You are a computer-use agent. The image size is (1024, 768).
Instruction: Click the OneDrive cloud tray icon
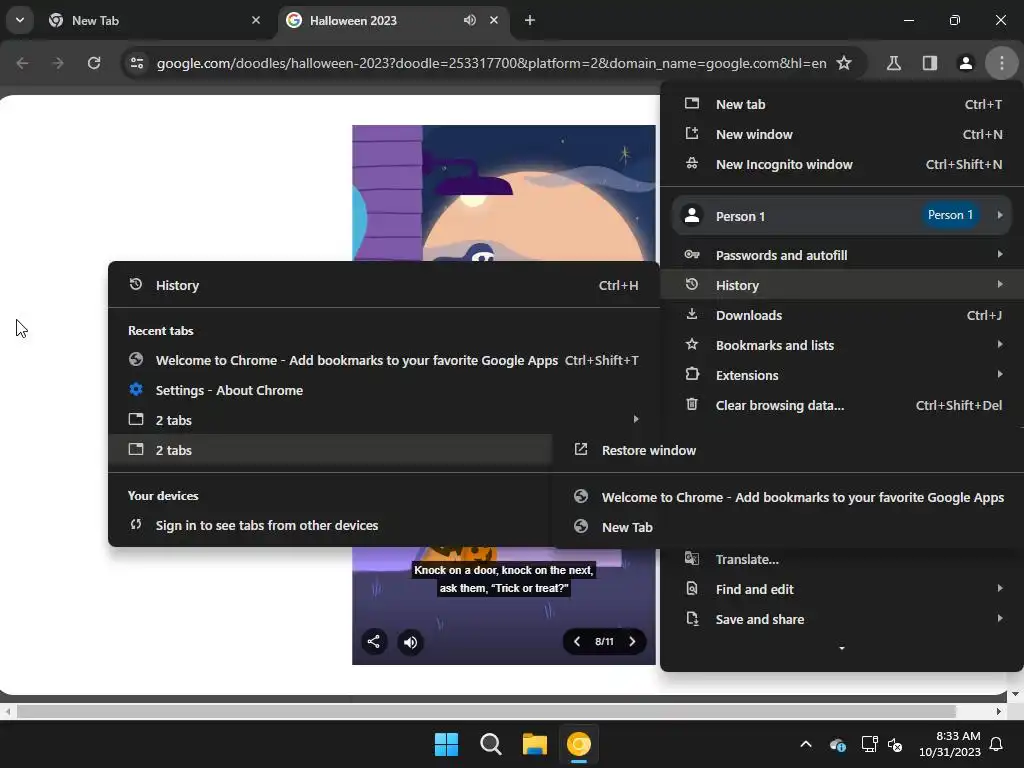tap(837, 744)
